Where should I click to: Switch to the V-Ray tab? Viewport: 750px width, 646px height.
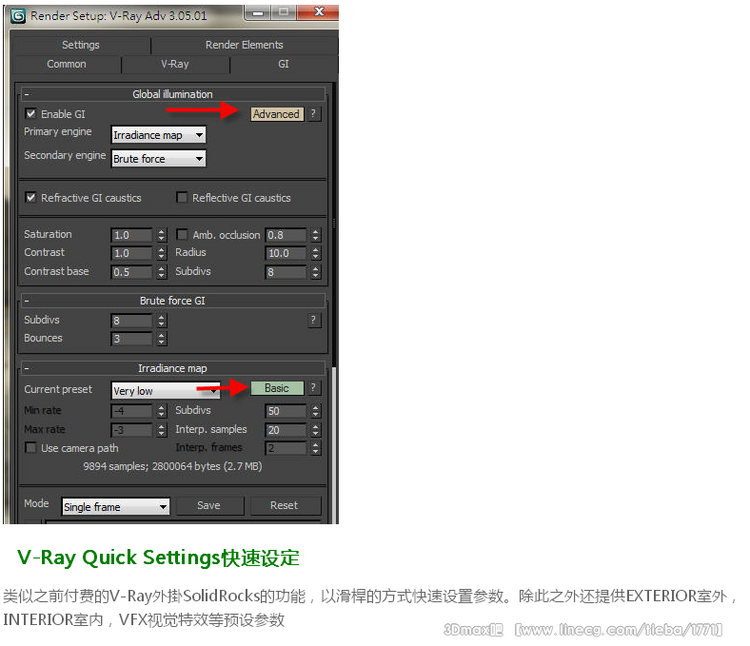pyautogui.click(x=175, y=64)
